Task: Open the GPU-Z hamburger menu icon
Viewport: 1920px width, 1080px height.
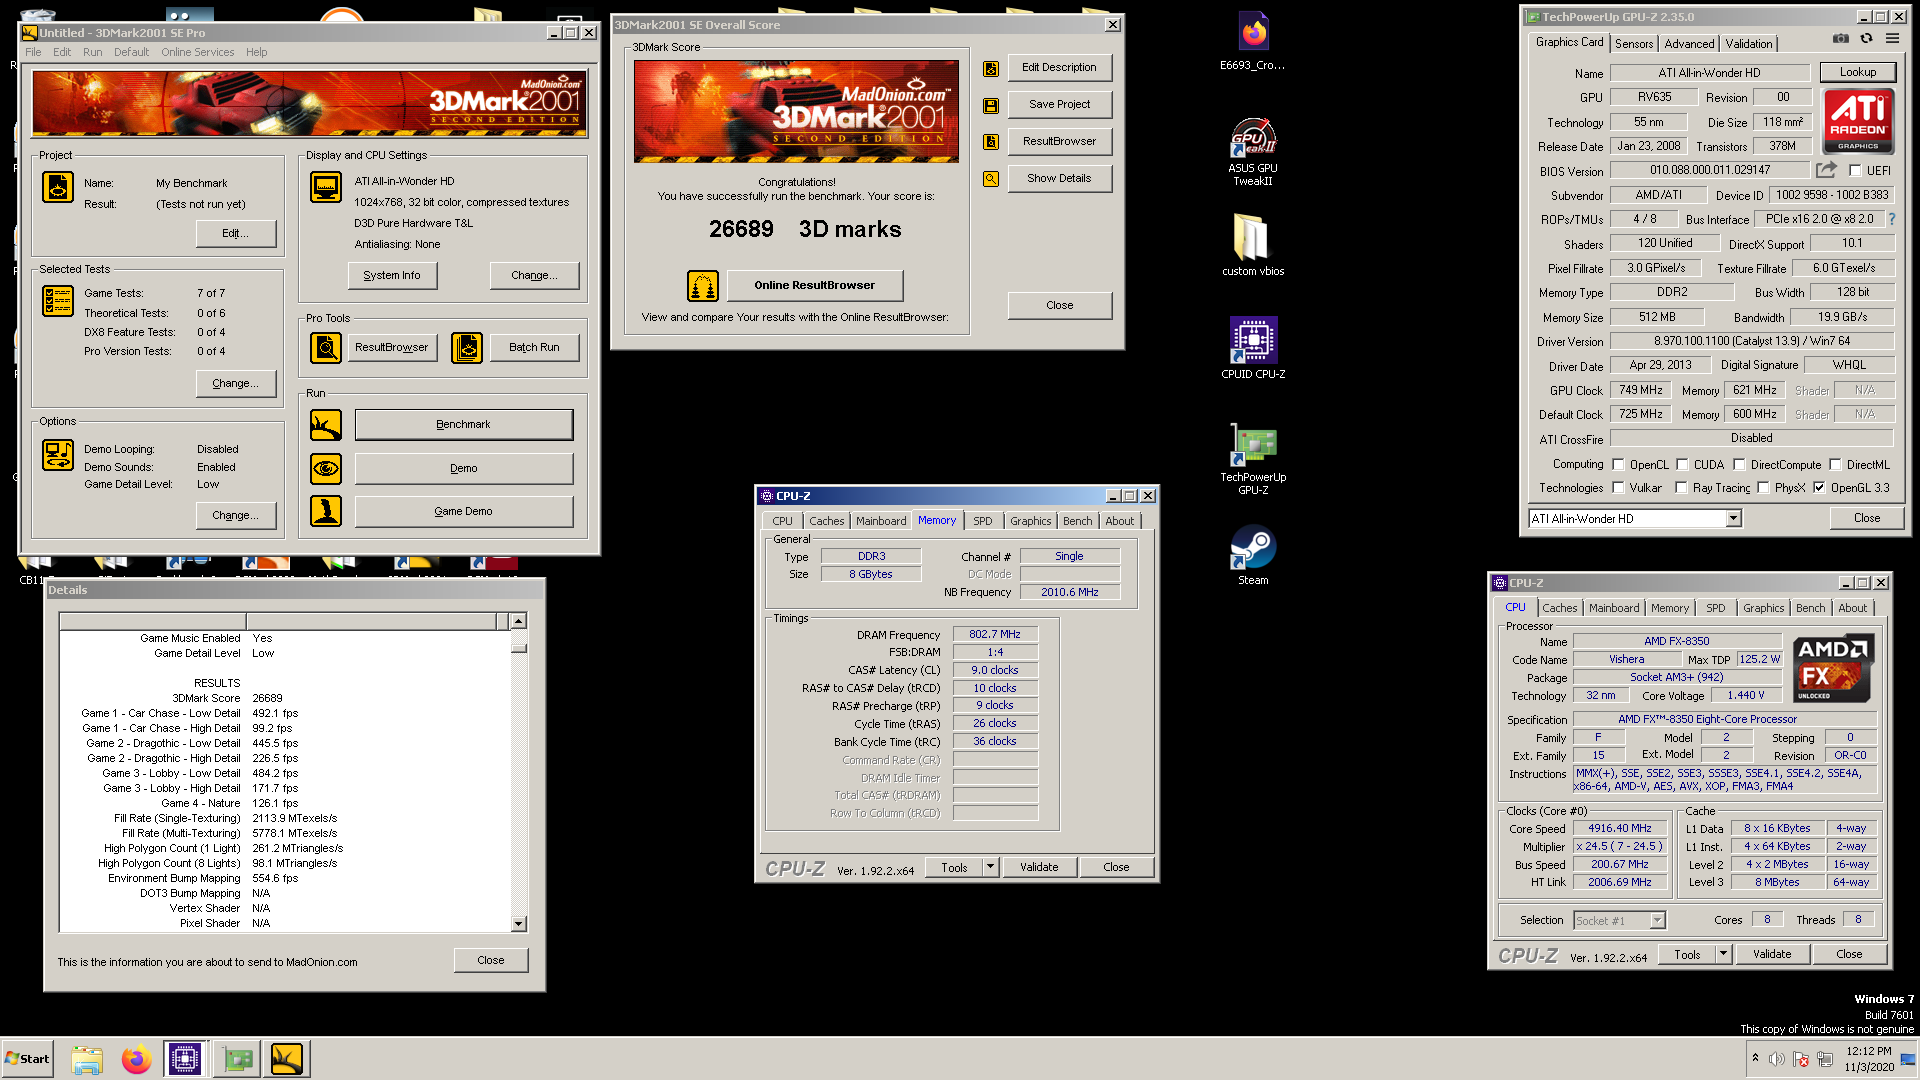Action: click(x=1892, y=38)
